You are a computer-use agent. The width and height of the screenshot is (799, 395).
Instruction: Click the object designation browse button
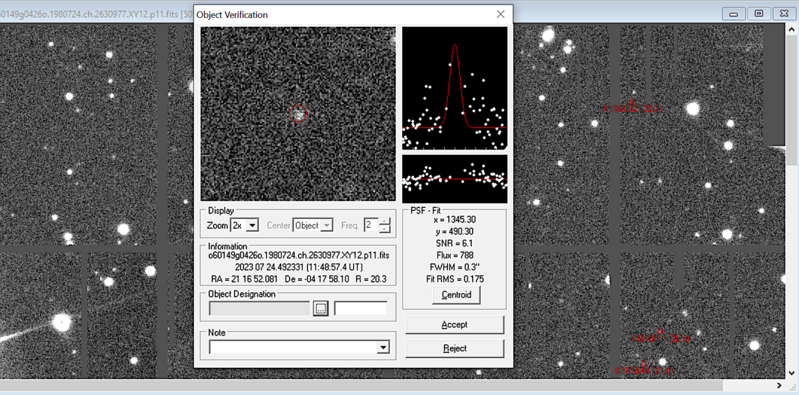pyautogui.click(x=321, y=308)
